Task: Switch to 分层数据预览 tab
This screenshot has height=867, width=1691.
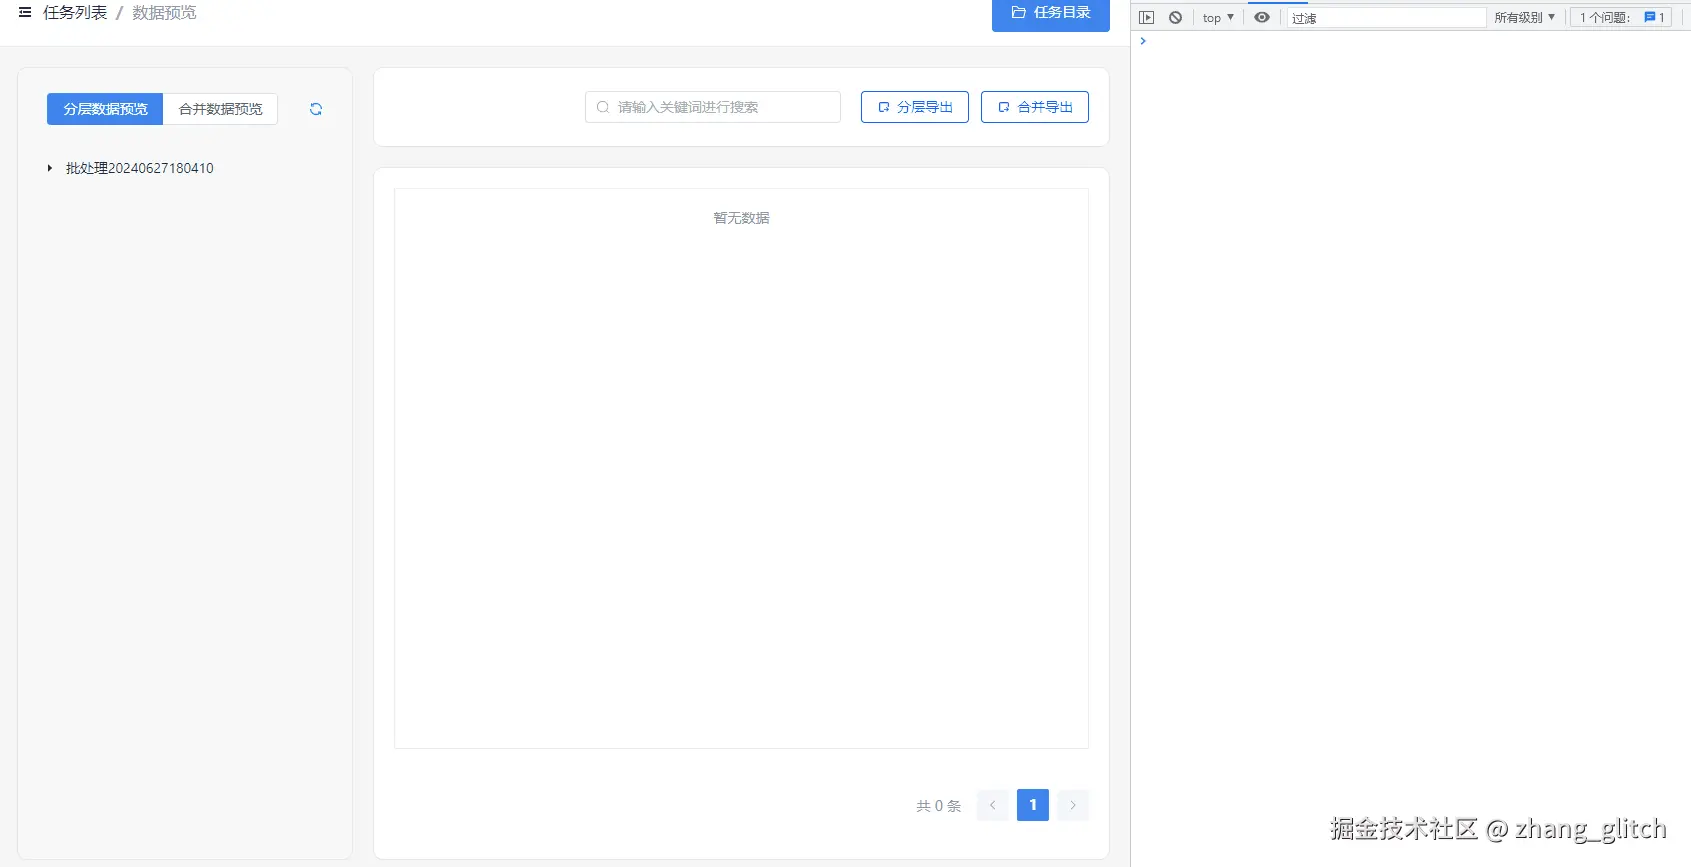Action: point(105,109)
